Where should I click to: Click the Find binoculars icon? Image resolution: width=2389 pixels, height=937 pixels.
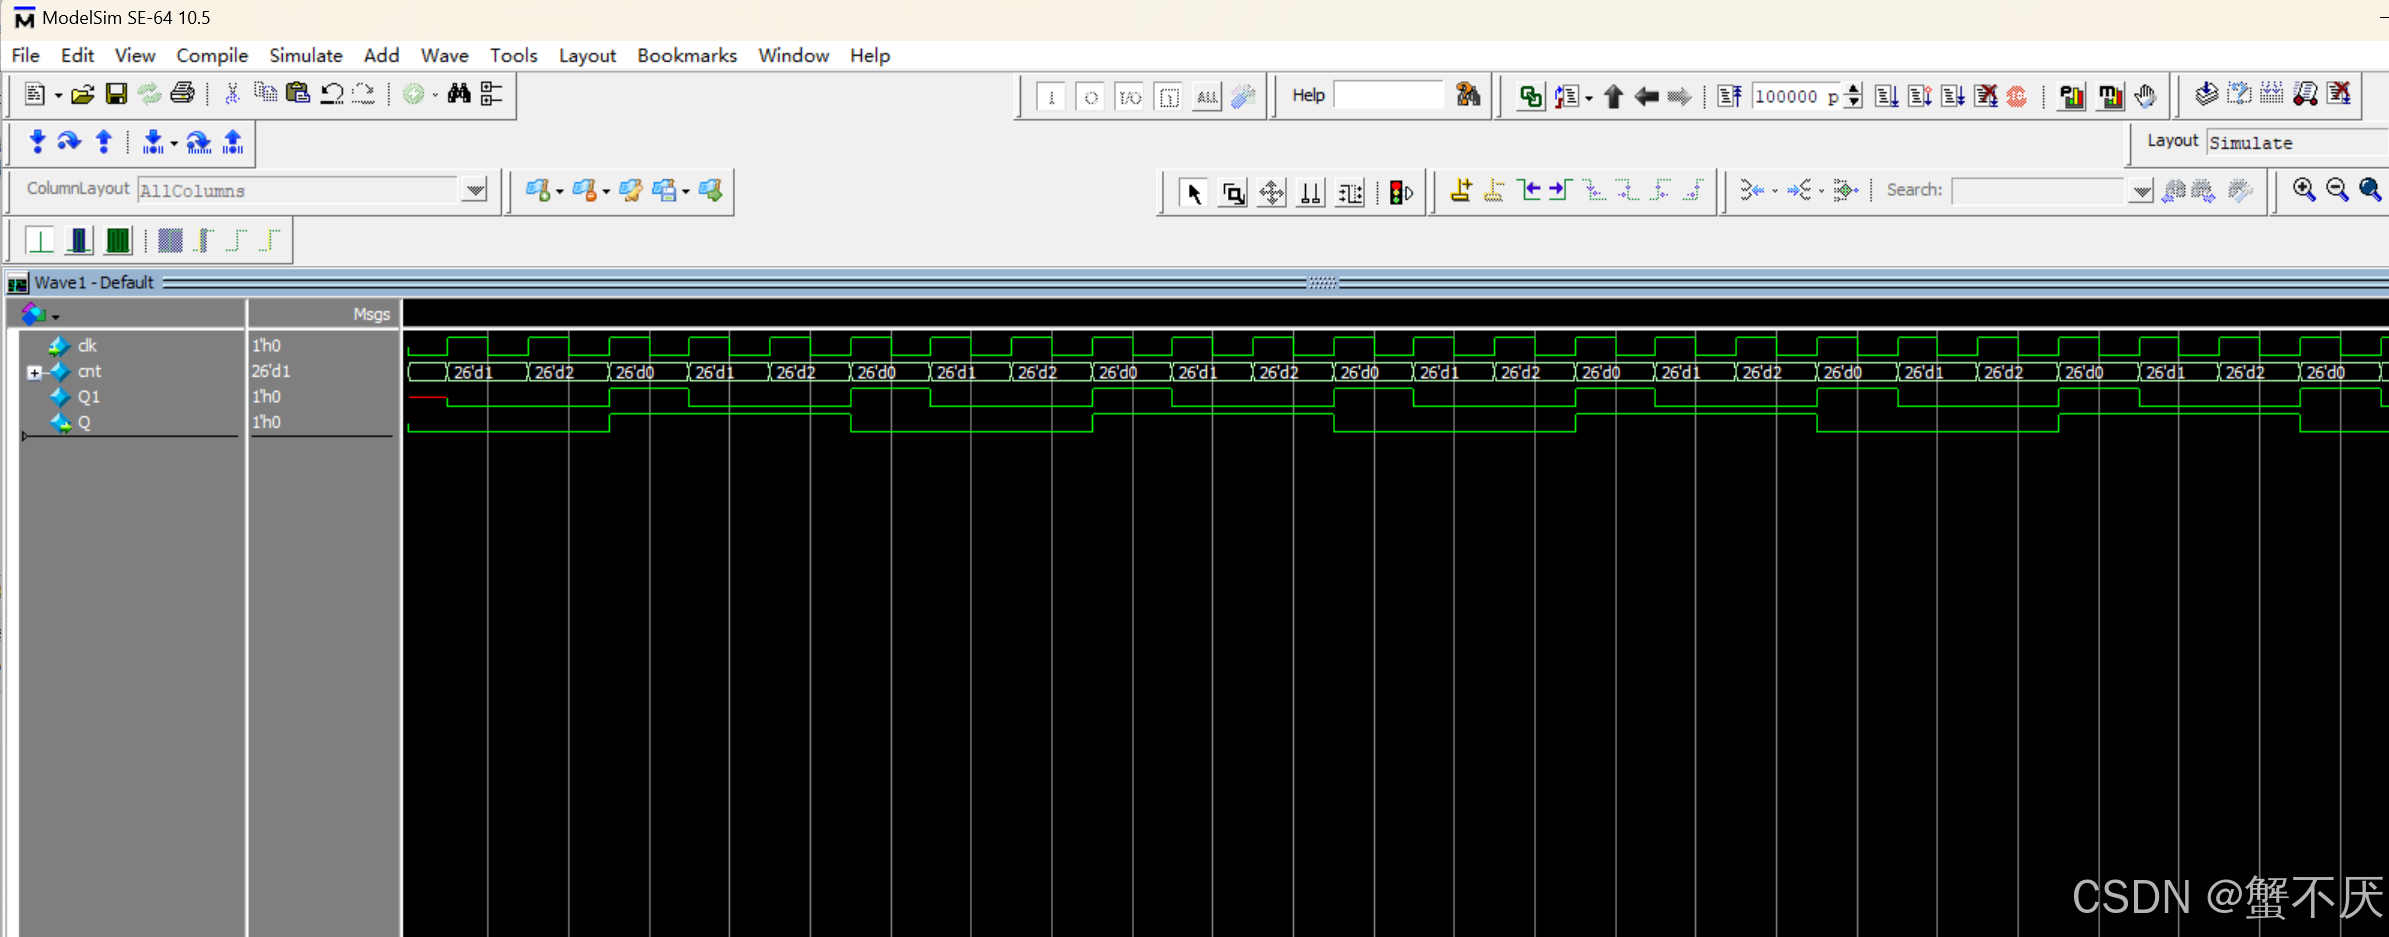click(459, 94)
